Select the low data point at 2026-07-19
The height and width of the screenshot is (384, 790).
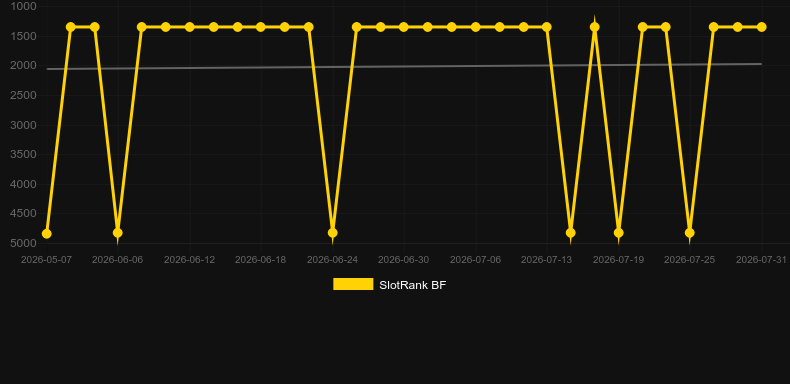(x=619, y=233)
